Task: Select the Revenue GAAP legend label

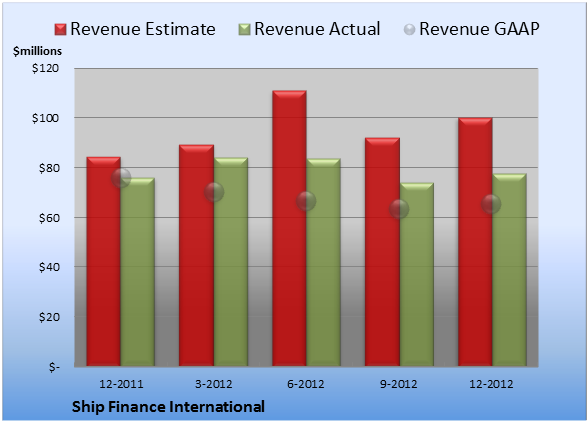Action: pyautogui.click(x=479, y=29)
